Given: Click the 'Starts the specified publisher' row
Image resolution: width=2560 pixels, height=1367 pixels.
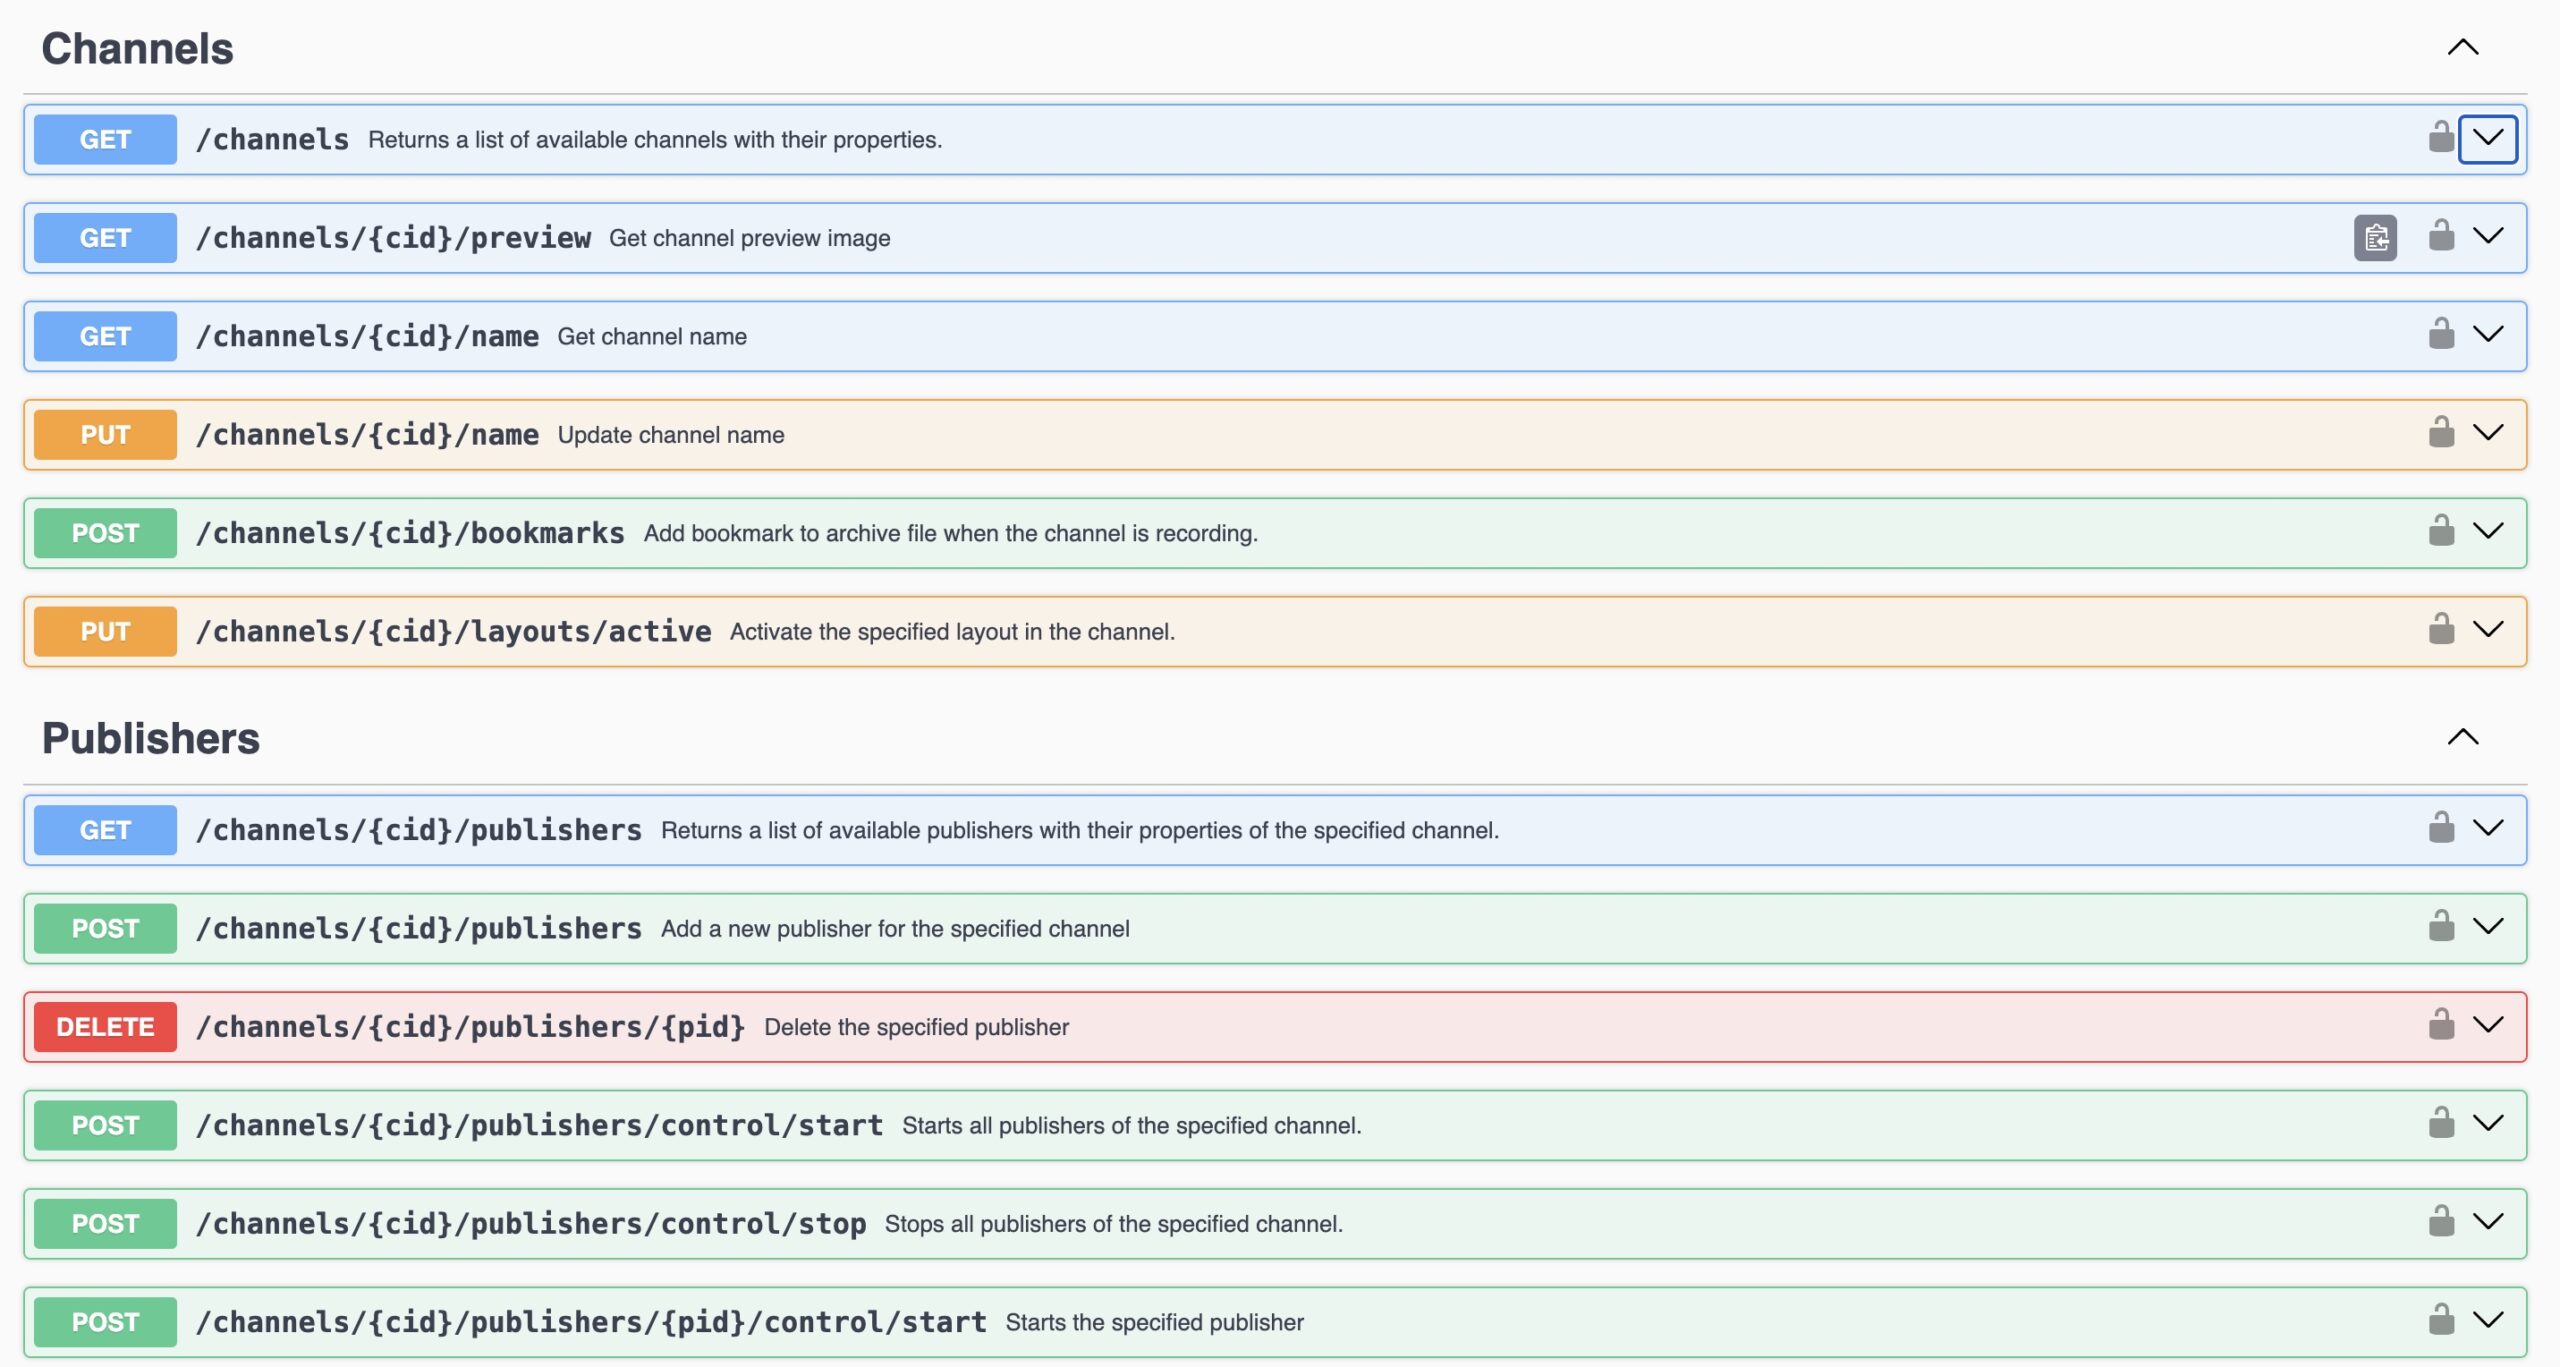Looking at the screenshot, I should tap(1154, 1322).
